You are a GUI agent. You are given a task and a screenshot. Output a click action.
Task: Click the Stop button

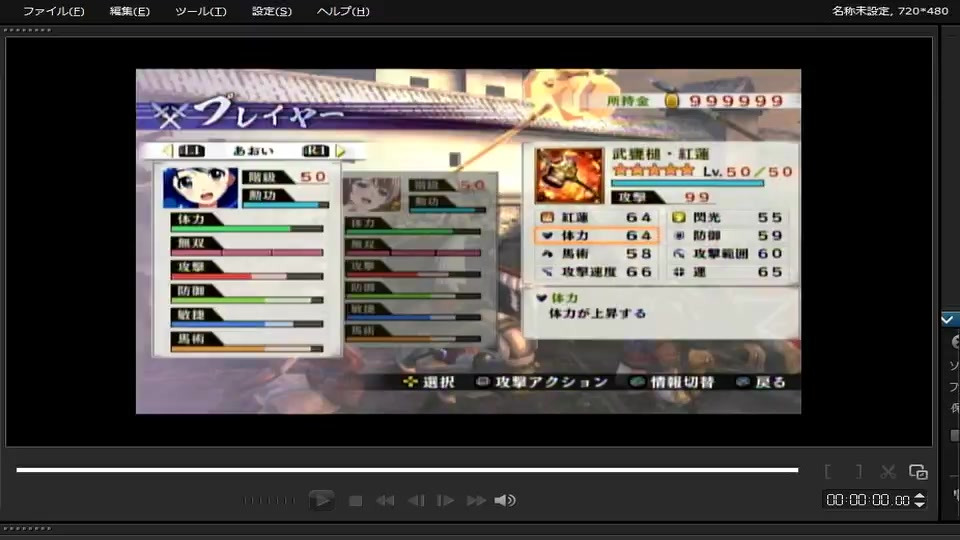(x=355, y=501)
